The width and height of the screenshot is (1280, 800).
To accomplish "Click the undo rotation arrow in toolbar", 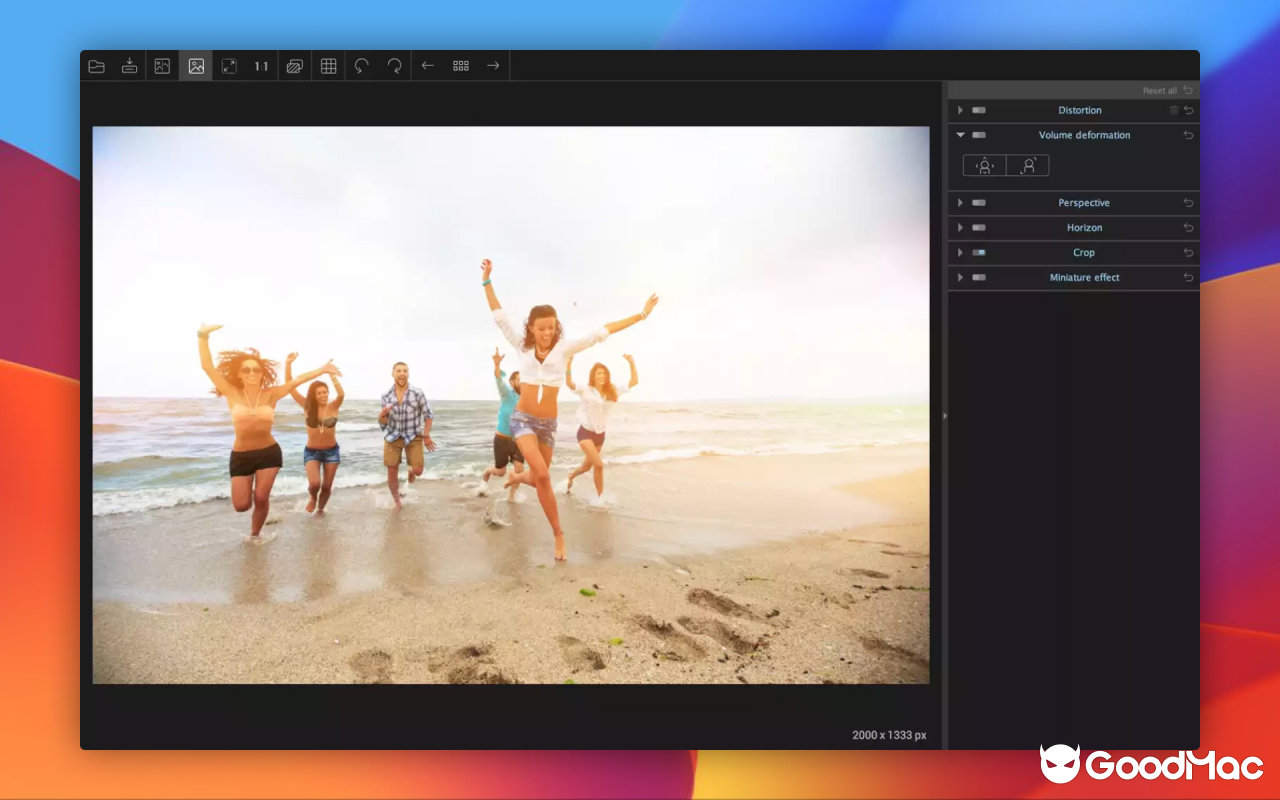I will (361, 65).
